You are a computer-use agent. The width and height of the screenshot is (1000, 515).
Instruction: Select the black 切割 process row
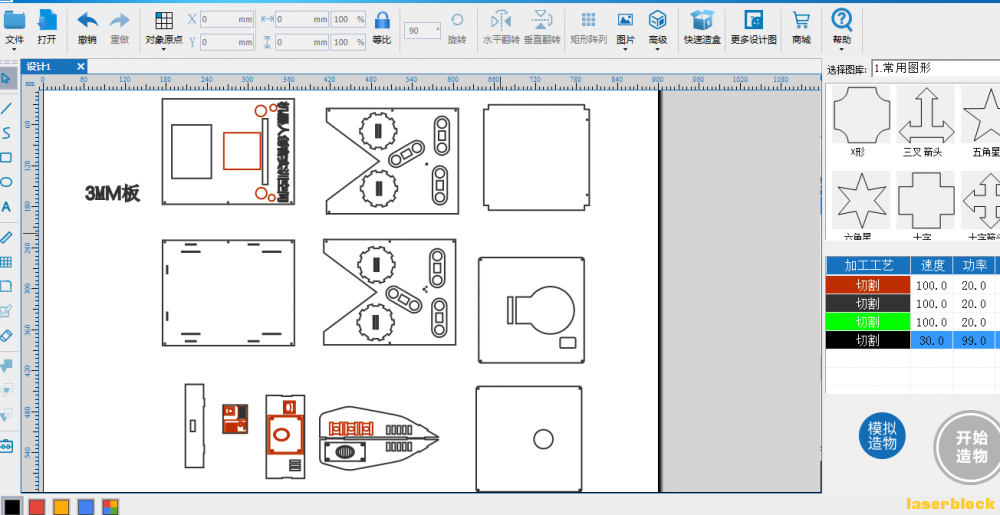(868, 340)
